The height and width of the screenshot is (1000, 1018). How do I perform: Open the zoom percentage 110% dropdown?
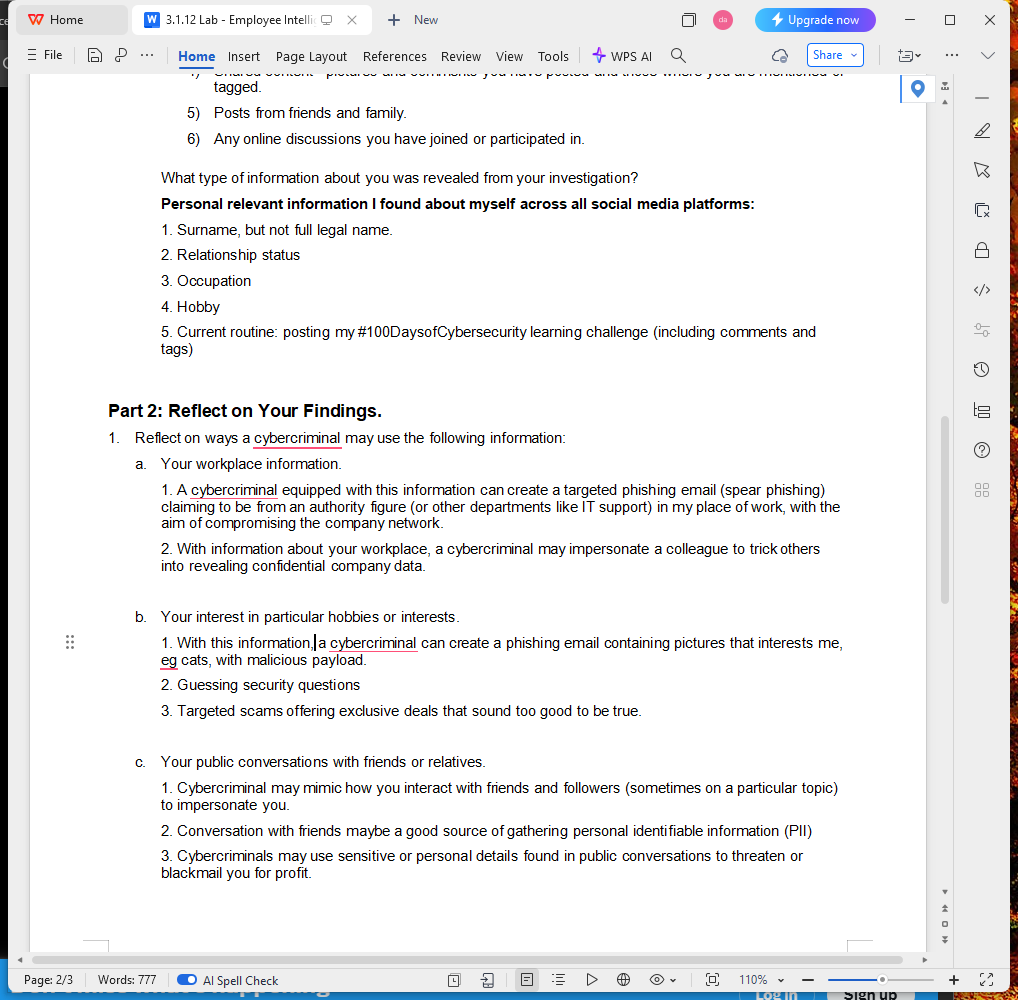pos(762,980)
